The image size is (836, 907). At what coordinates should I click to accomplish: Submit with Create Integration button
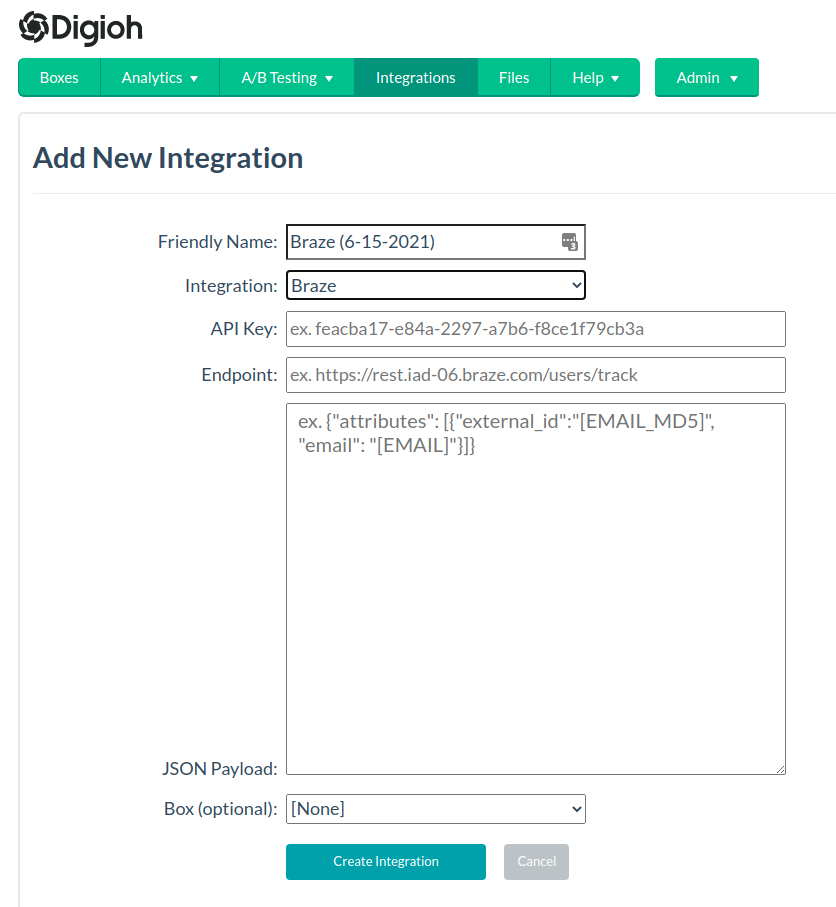coord(386,862)
